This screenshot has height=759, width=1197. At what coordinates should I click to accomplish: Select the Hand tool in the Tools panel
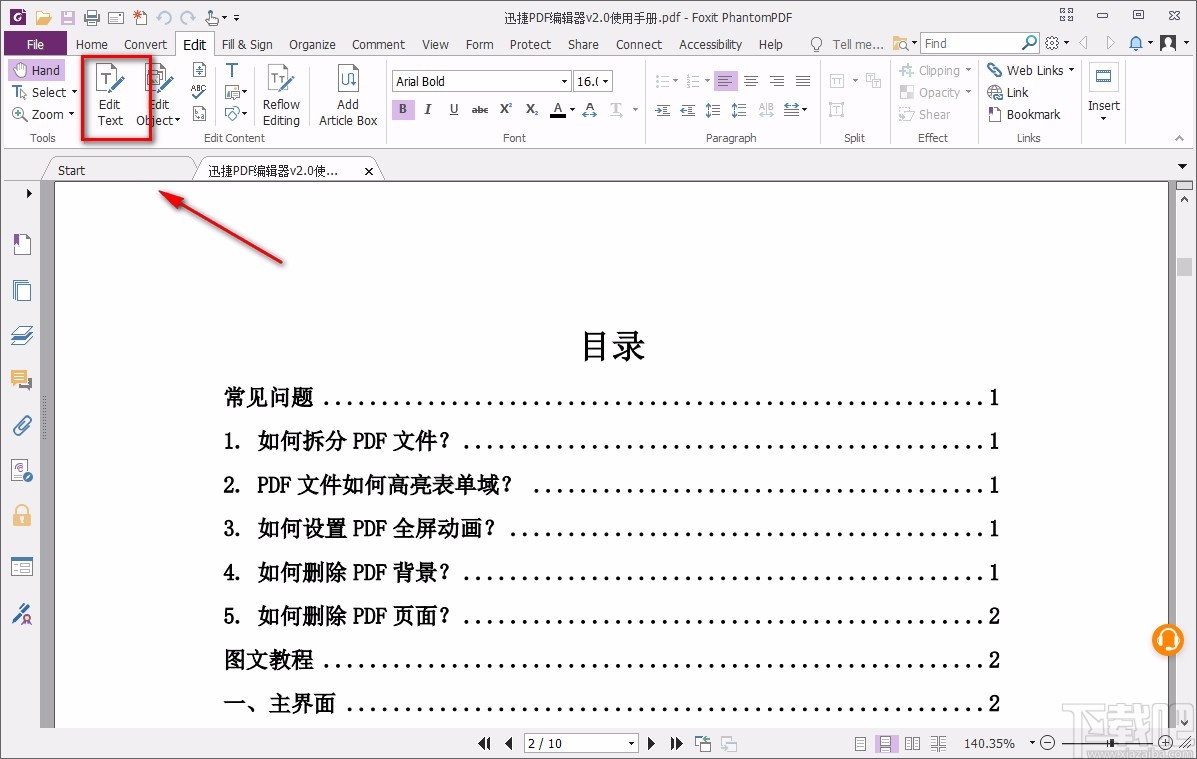tap(36, 69)
